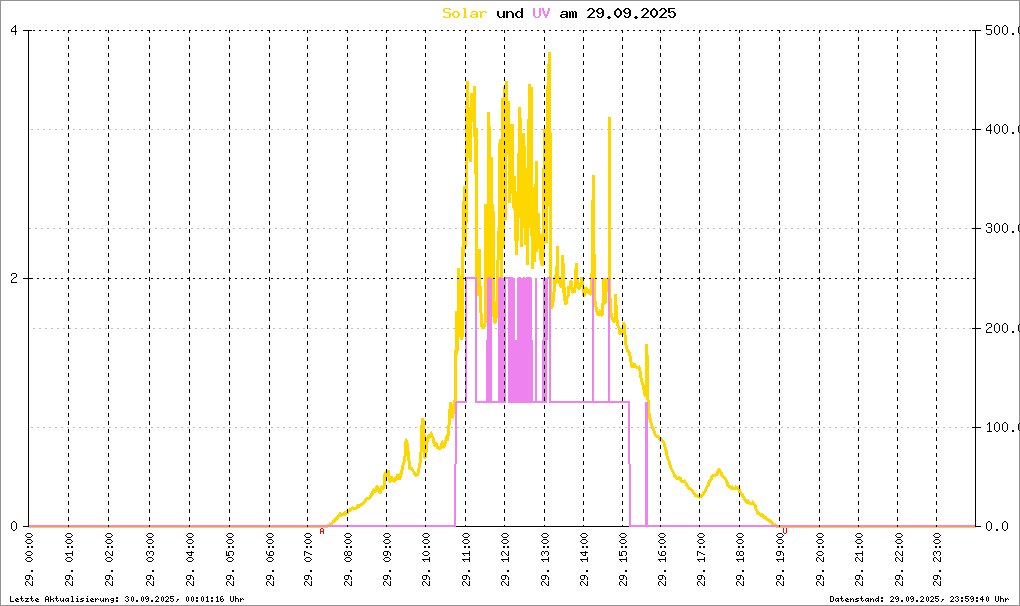Click the red "U" sunset marker
Viewport: 1020px width, 606px height.
pos(785,531)
